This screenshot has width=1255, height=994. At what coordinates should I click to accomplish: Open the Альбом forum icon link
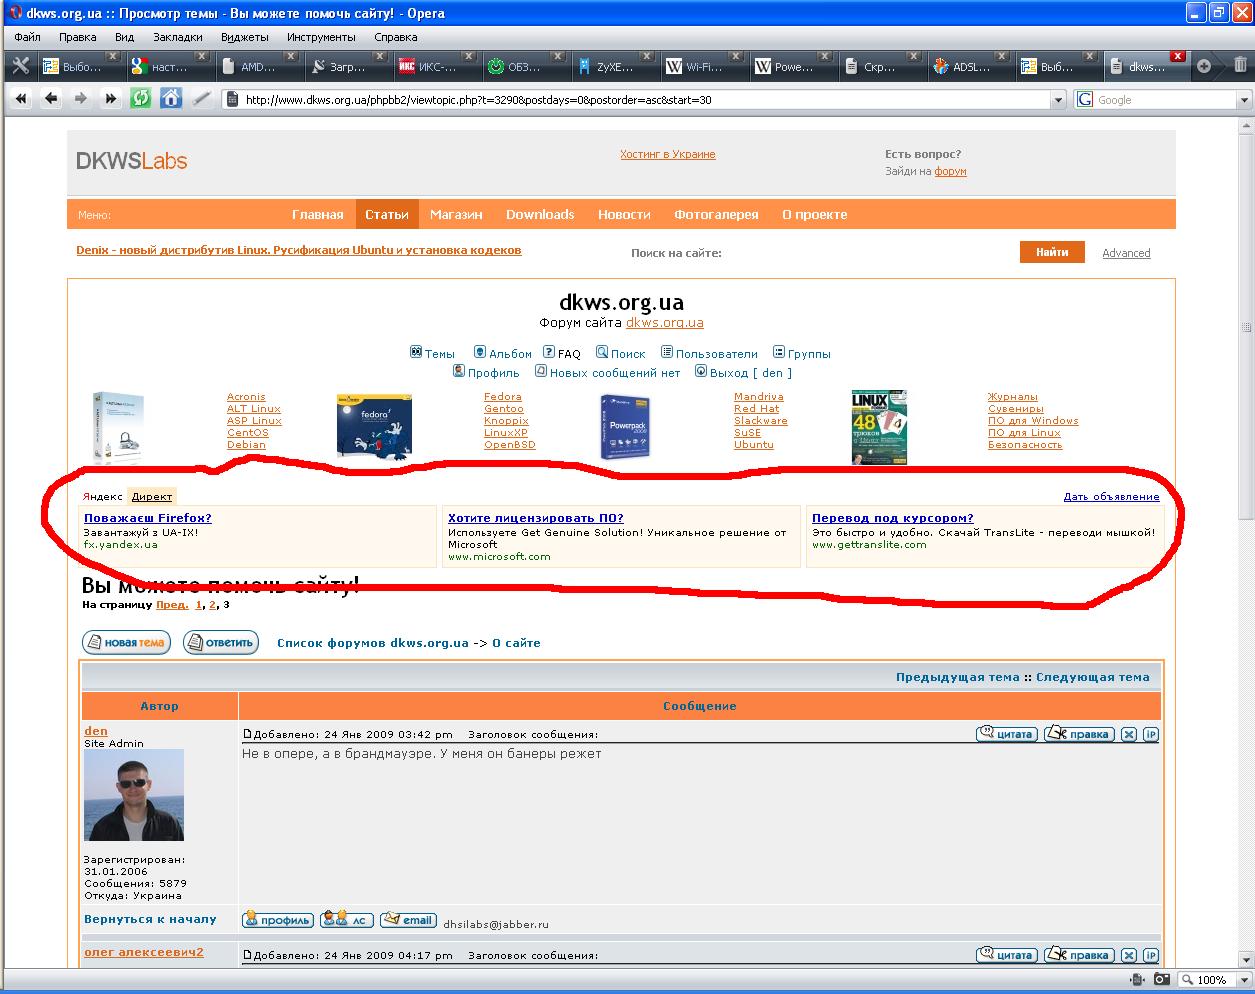click(502, 353)
